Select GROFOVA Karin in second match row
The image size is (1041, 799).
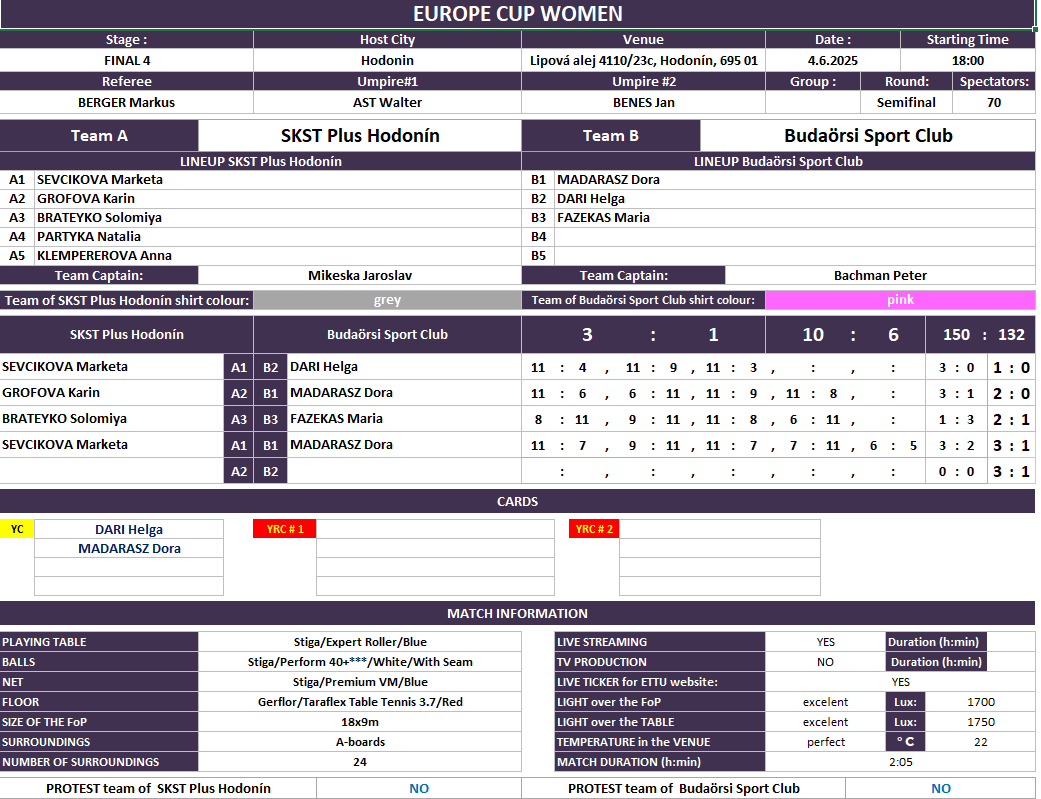pos(112,393)
